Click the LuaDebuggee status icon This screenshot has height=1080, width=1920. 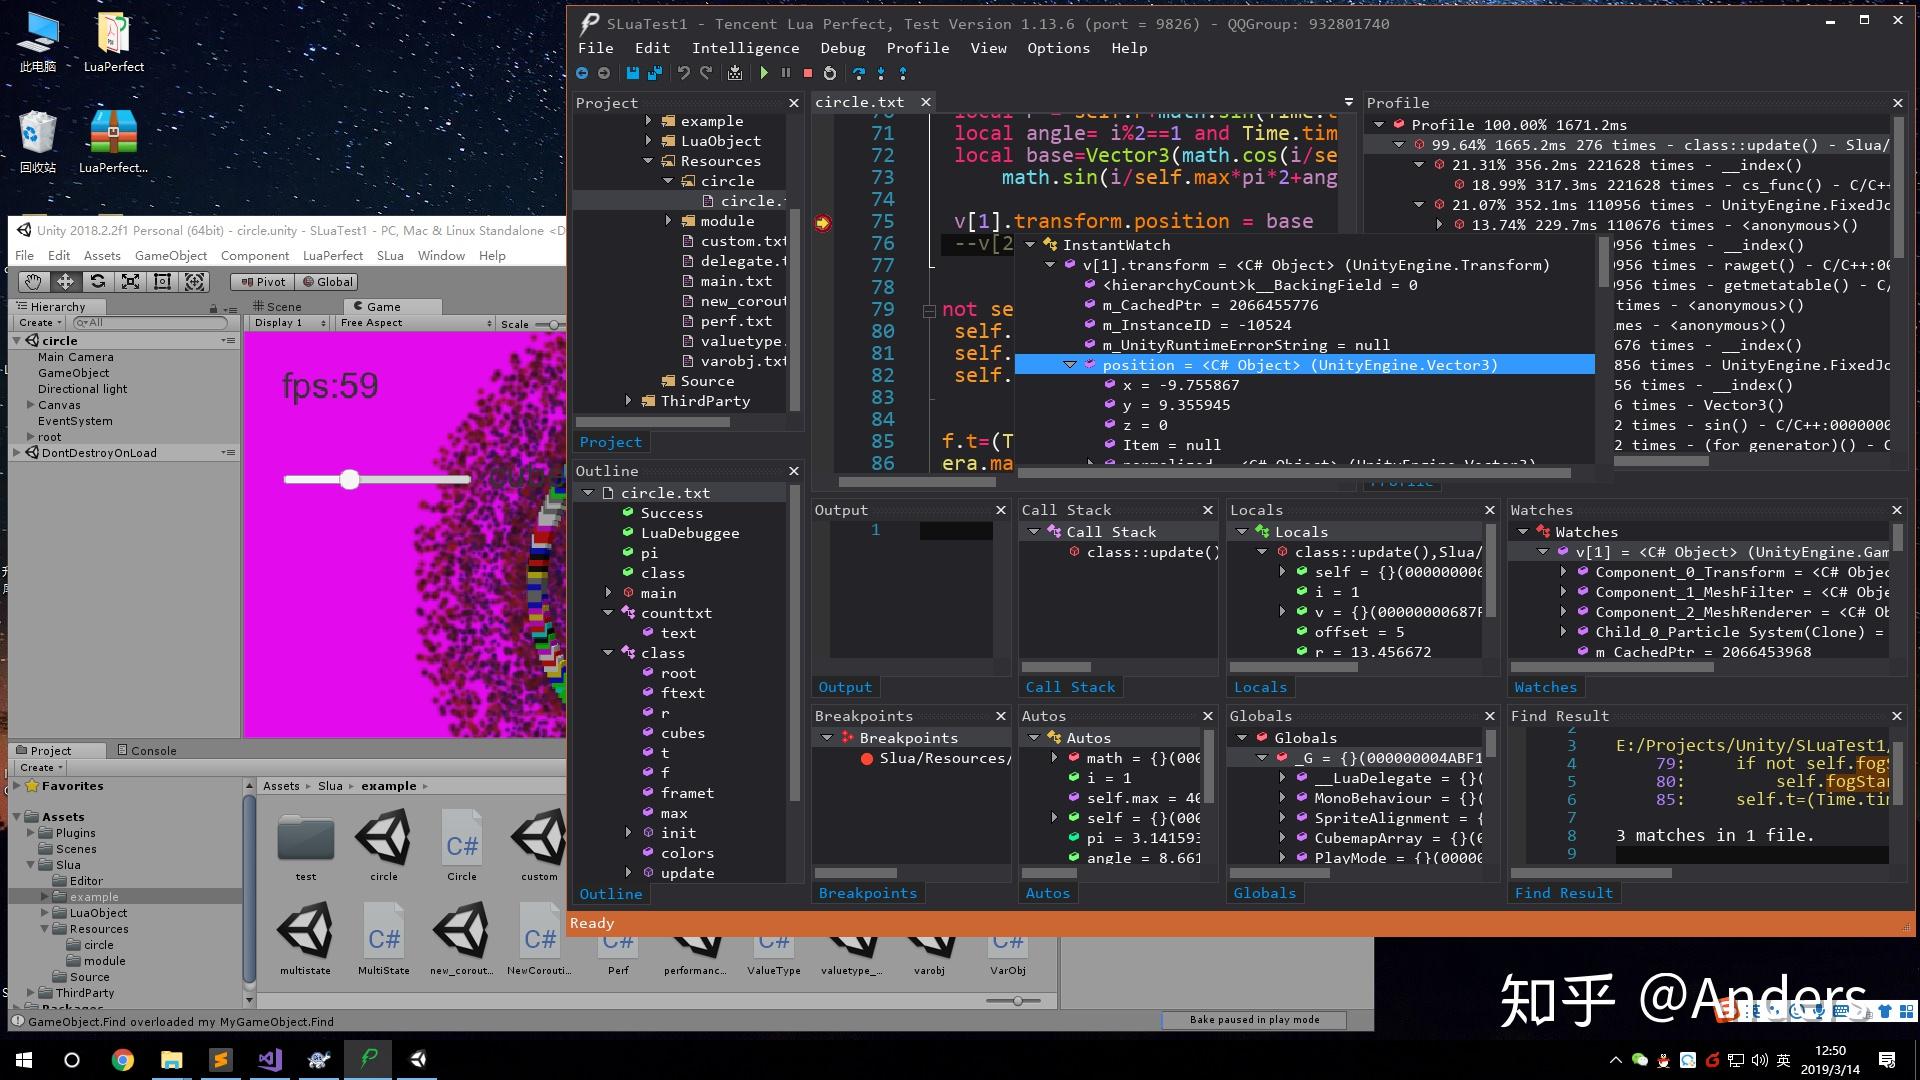click(x=628, y=531)
